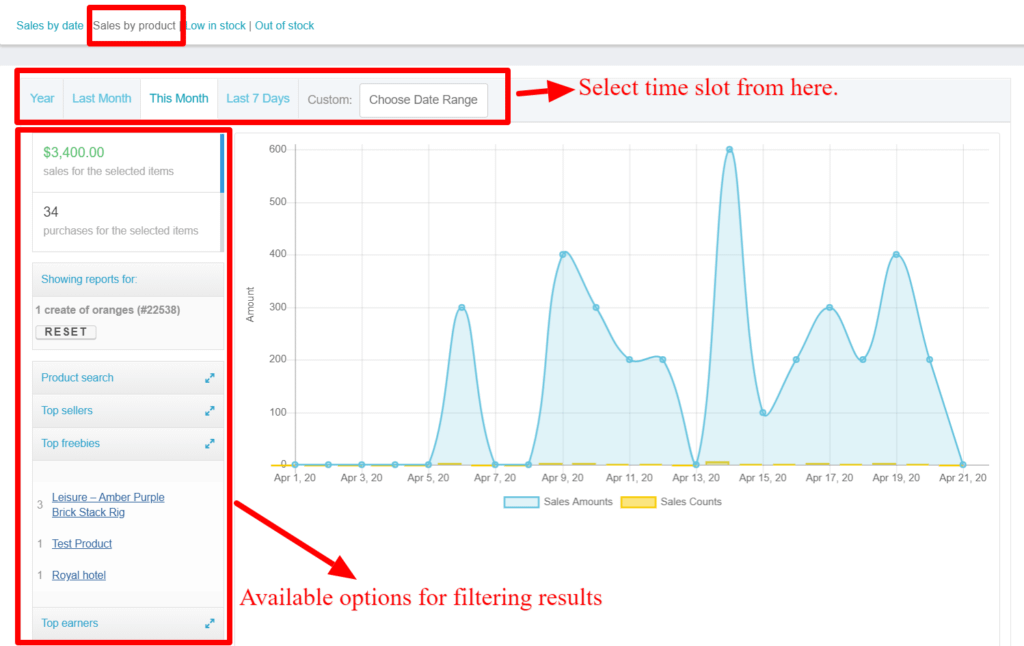Open the Out of stock report
1024x646 pixels.
tap(285, 26)
